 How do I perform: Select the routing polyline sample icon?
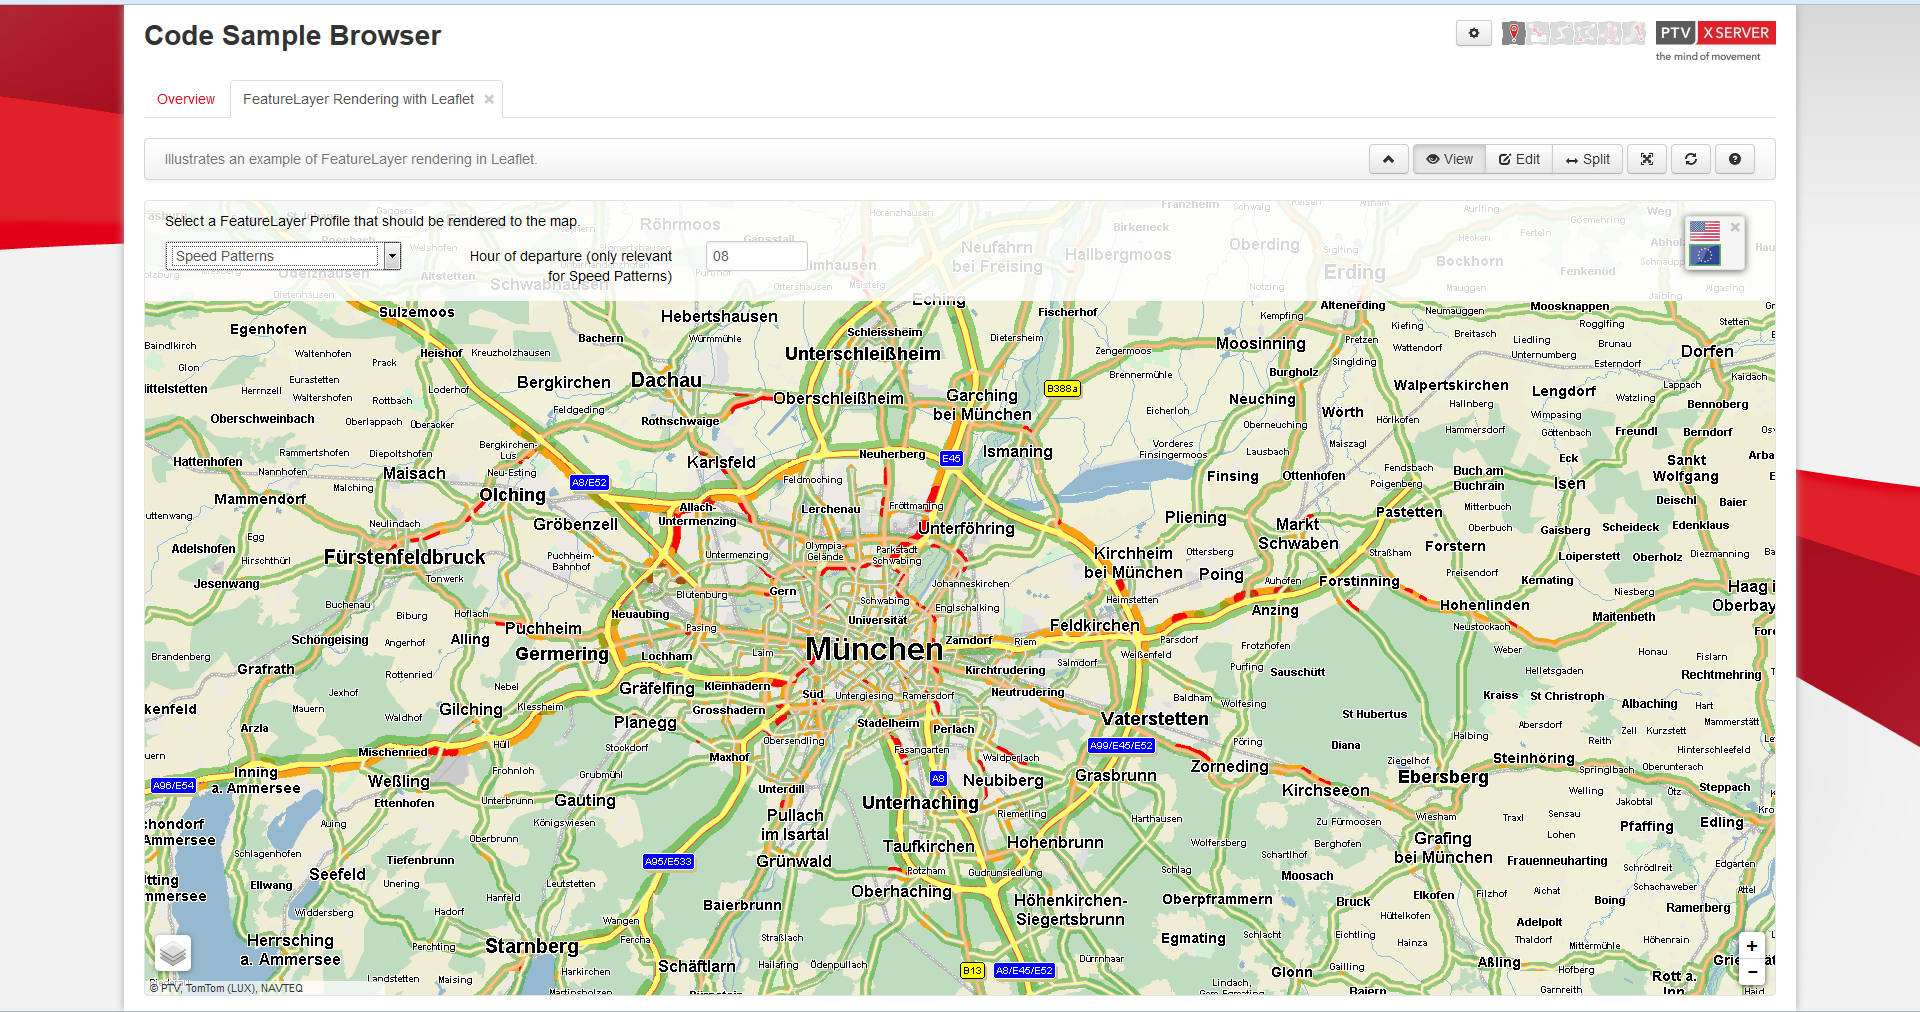tap(1560, 33)
